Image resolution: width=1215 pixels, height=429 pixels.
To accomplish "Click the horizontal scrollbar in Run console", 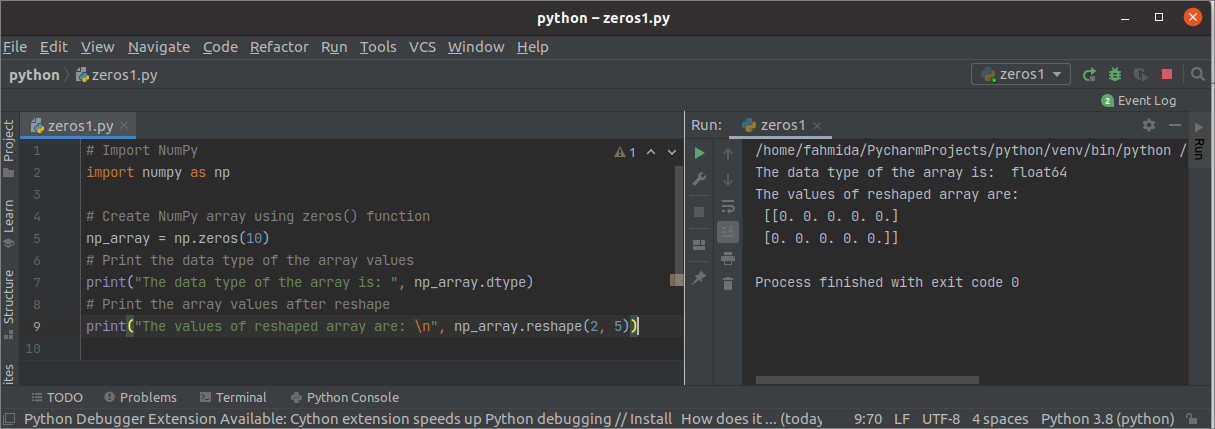I will pyautogui.click(x=867, y=380).
